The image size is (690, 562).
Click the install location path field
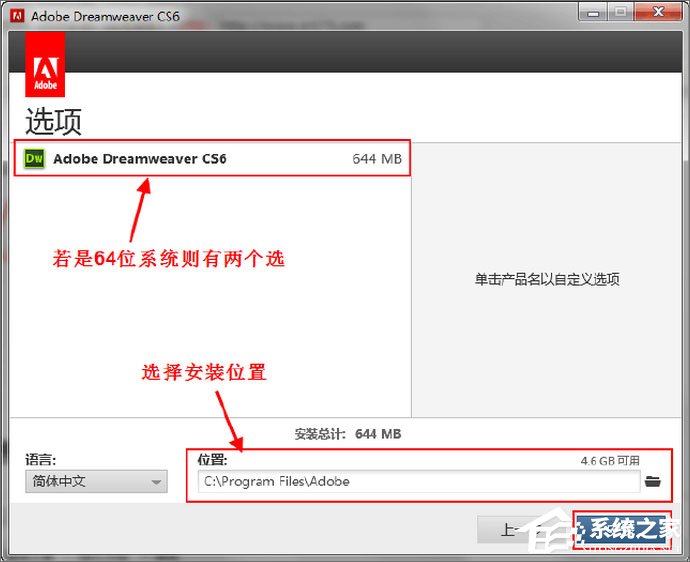tap(418, 481)
